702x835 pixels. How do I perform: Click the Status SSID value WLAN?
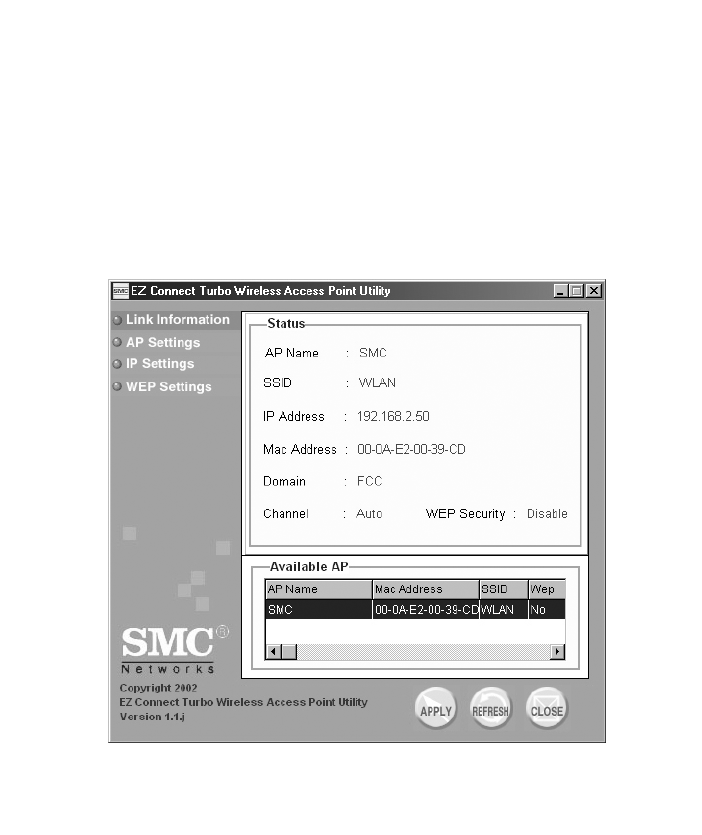(377, 383)
